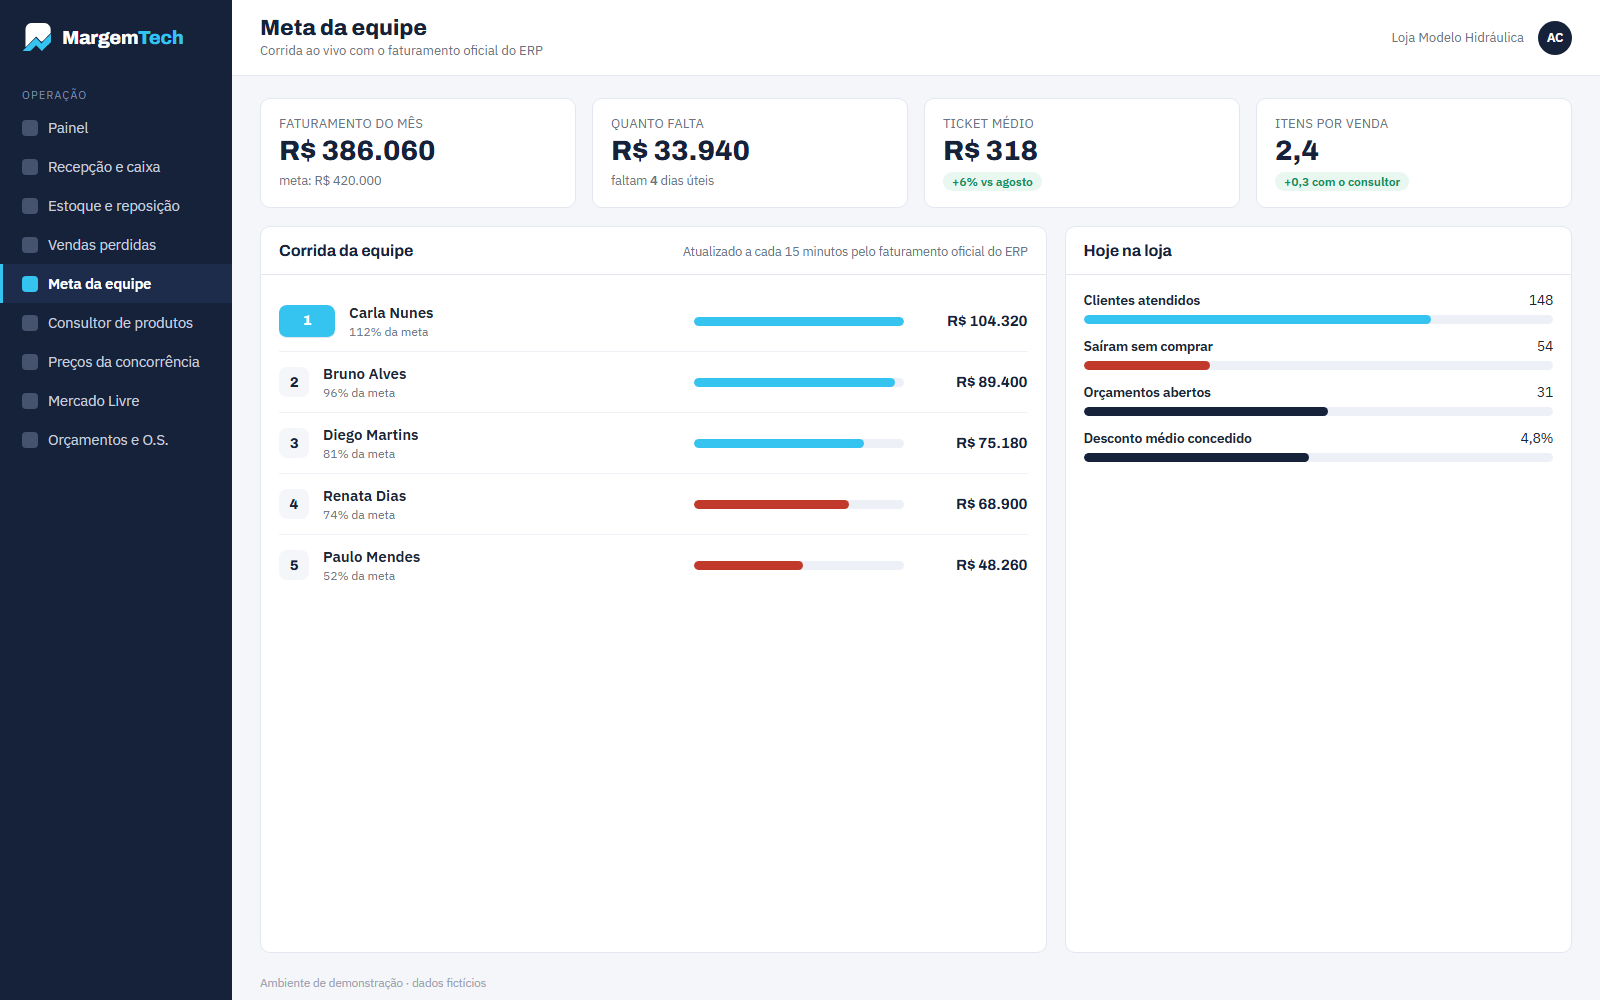1600x1000 pixels.
Task: Click the faltam 4 dias úteis text
Action: [x=662, y=181]
